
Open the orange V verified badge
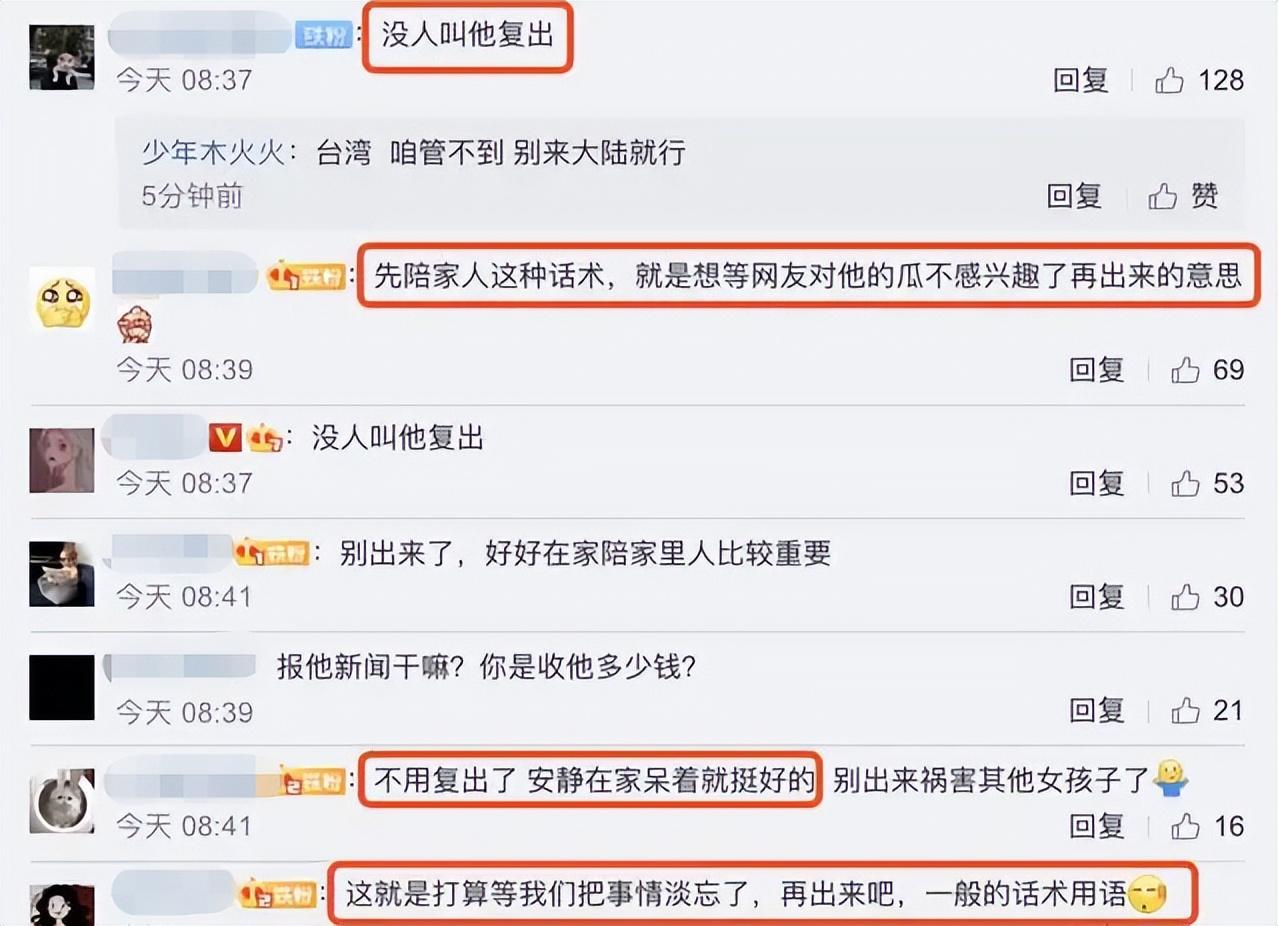[x=225, y=437]
